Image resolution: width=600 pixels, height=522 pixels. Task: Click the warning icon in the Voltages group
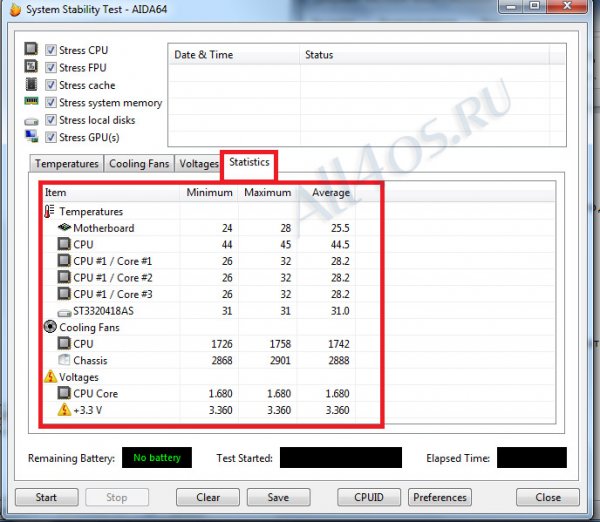pyautogui.click(x=50, y=377)
